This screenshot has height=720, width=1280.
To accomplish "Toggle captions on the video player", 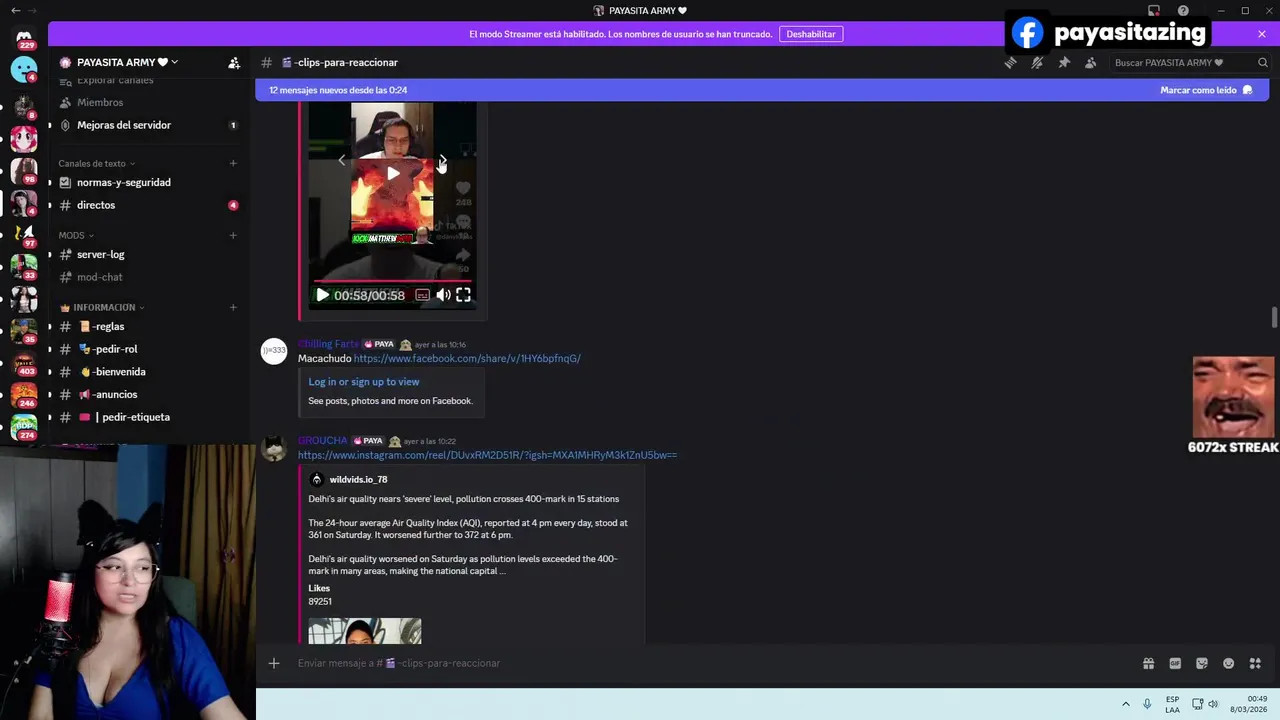I will click(x=423, y=295).
